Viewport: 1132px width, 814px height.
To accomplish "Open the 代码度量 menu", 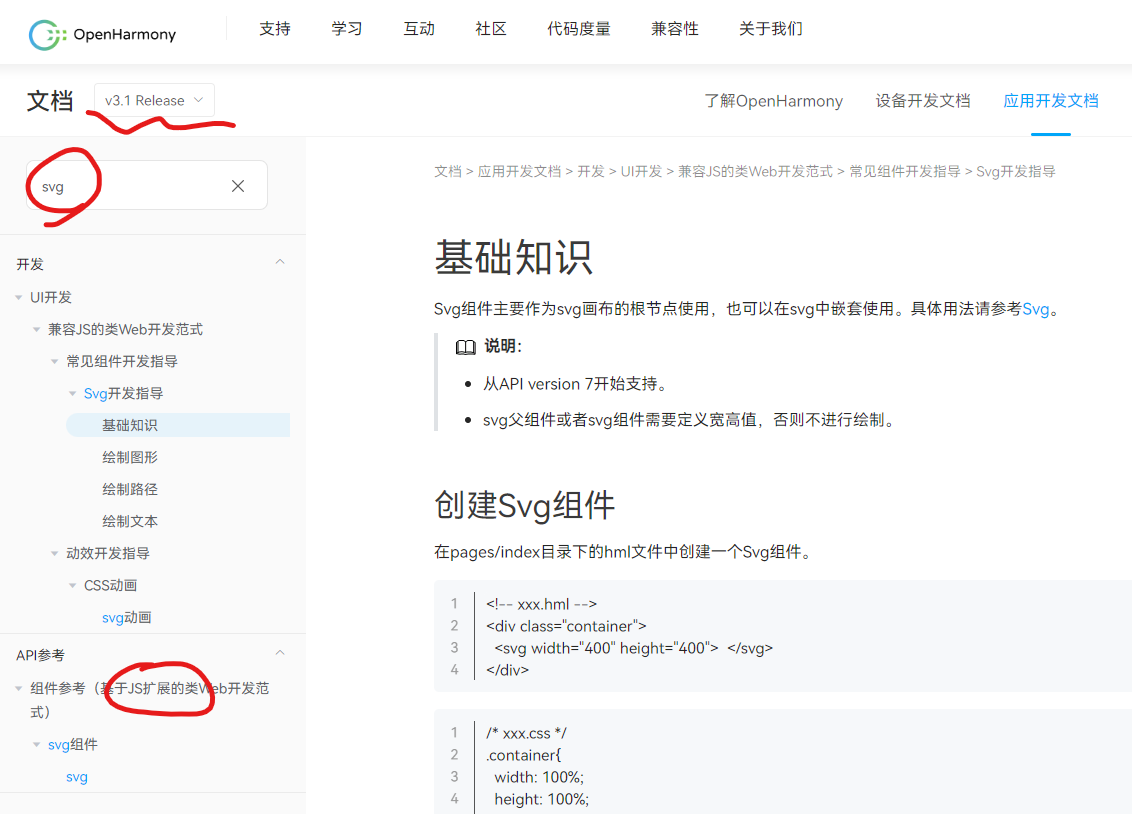I will 578,29.
